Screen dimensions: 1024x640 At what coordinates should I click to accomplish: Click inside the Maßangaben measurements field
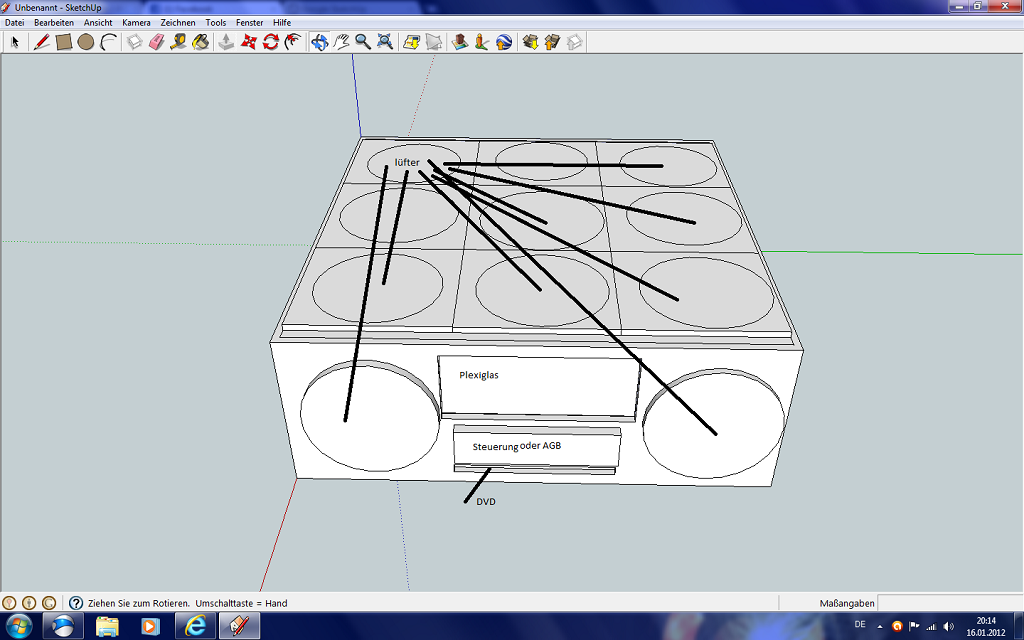tap(950, 602)
